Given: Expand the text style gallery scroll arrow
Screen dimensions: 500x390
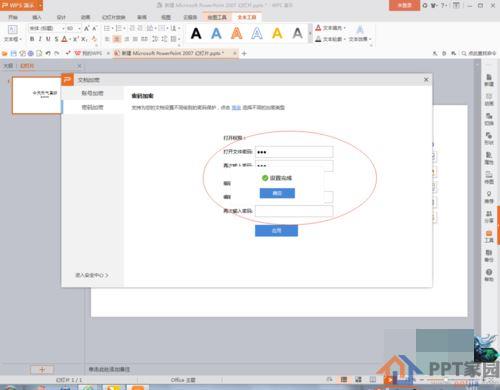Looking at the screenshot, I should (x=310, y=33).
